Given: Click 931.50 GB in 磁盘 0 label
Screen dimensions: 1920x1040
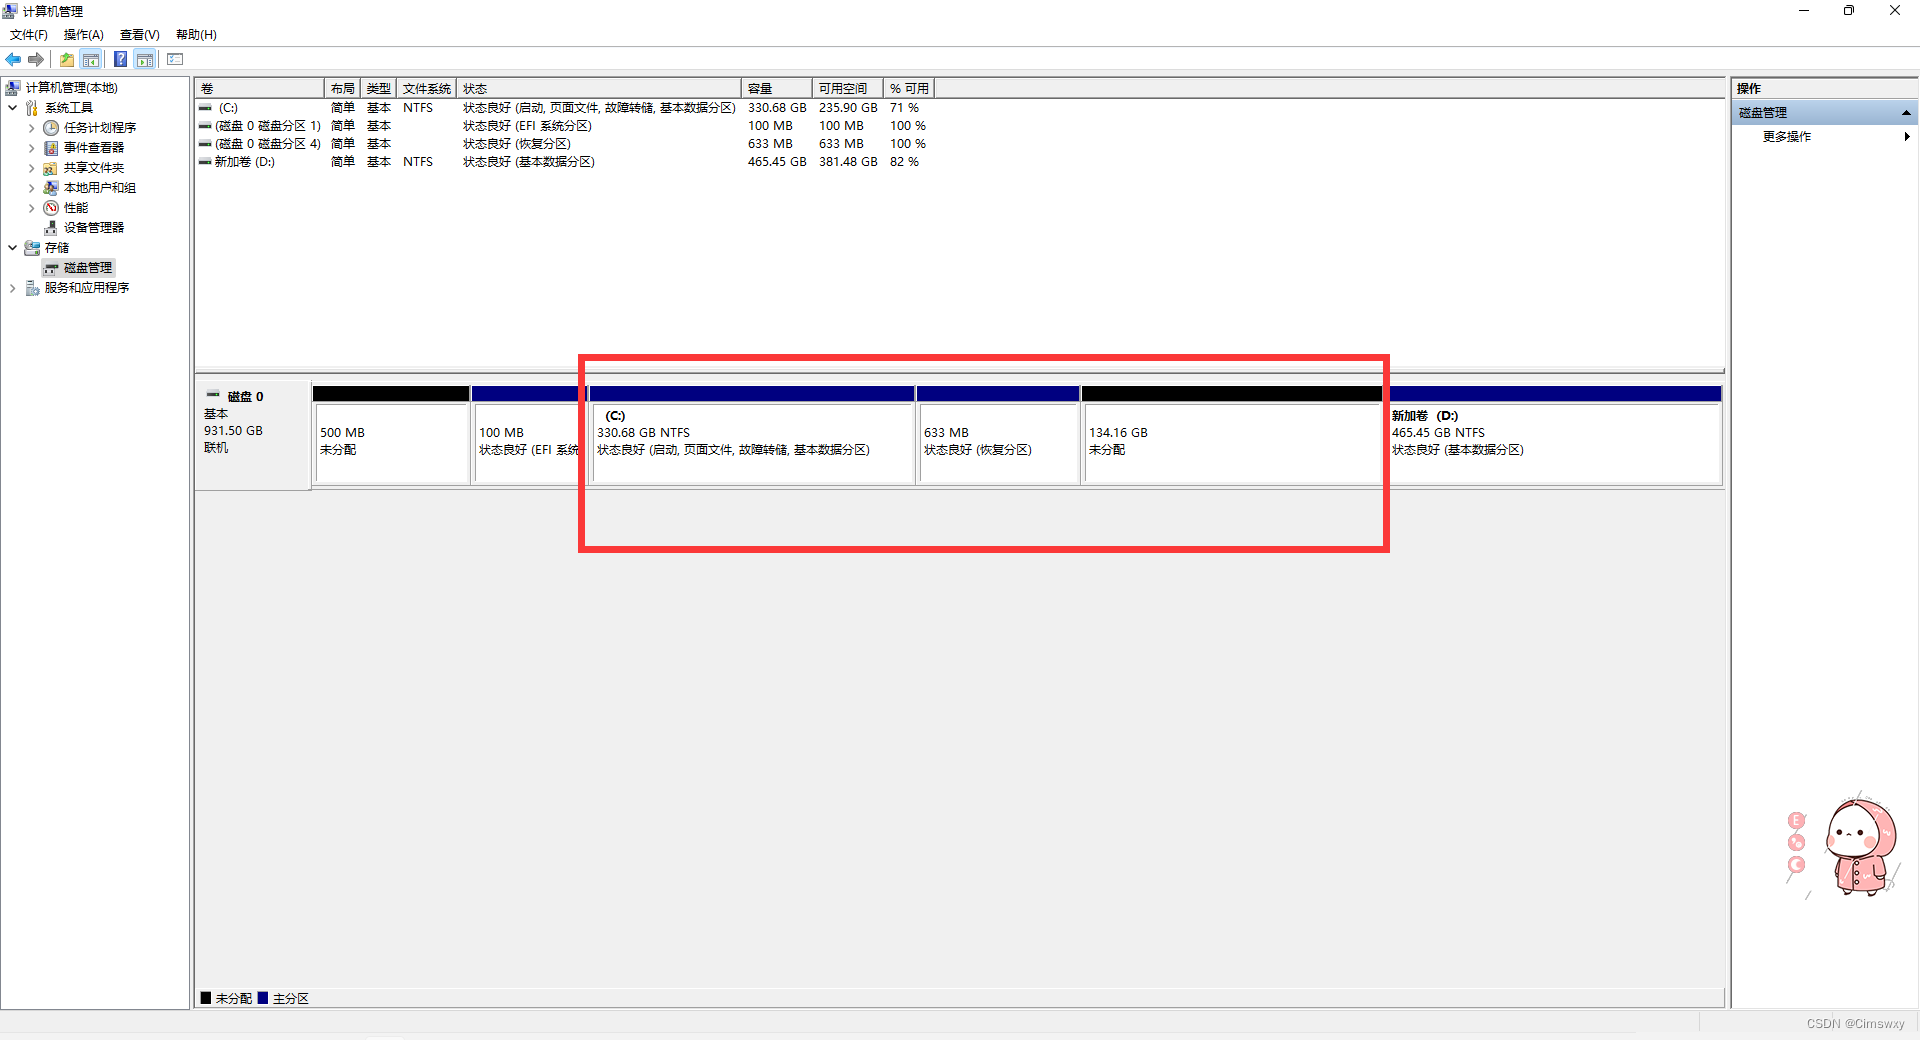Looking at the screenshot, I should pos(233,431).
